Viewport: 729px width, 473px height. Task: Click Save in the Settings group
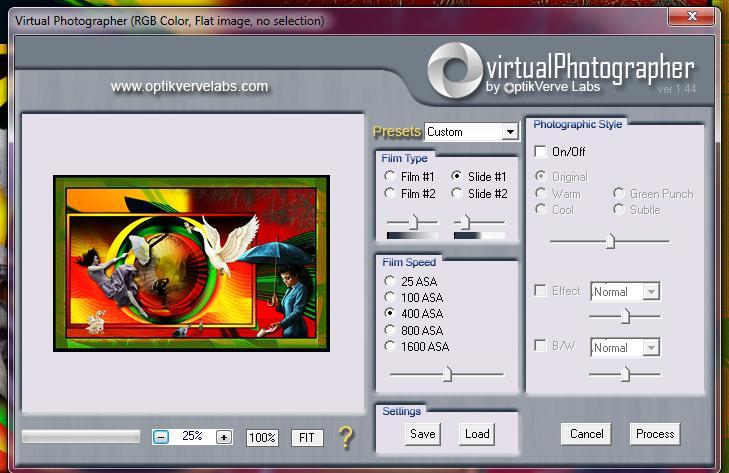[x=423, y=434]
